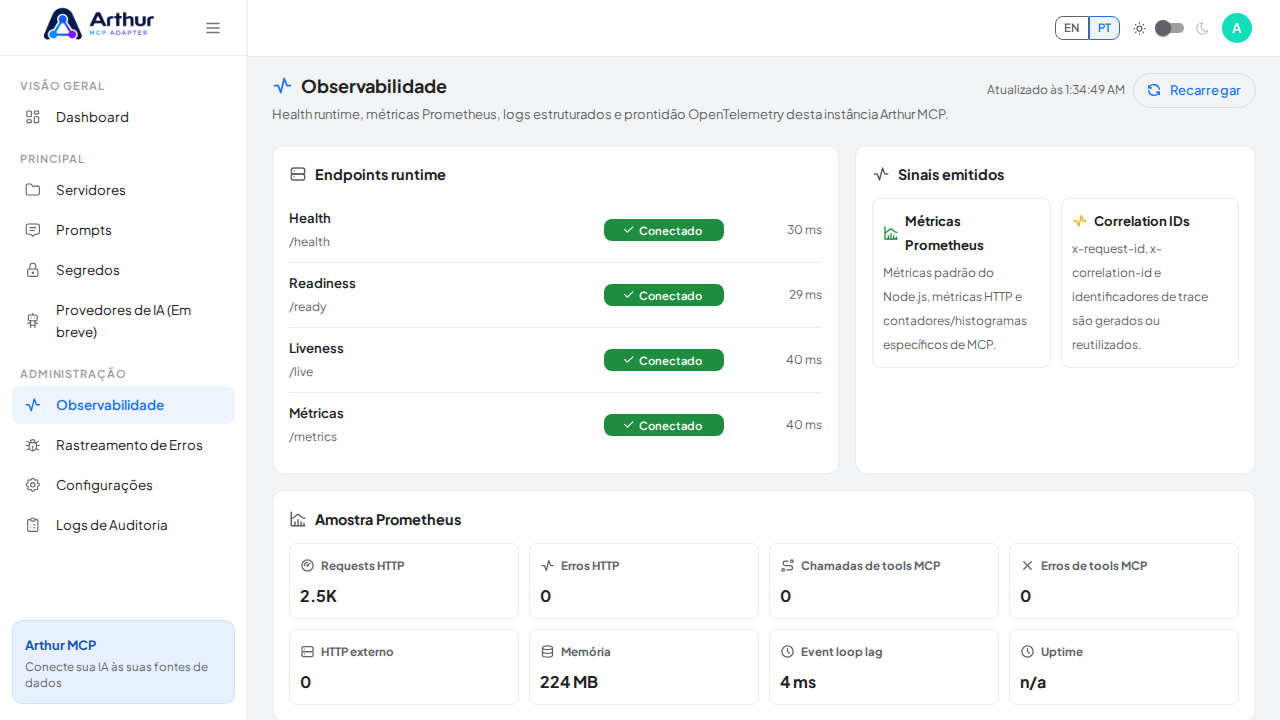1280x720 pixels.
Task: Go to Servidores page
Action: coord(124,190)
